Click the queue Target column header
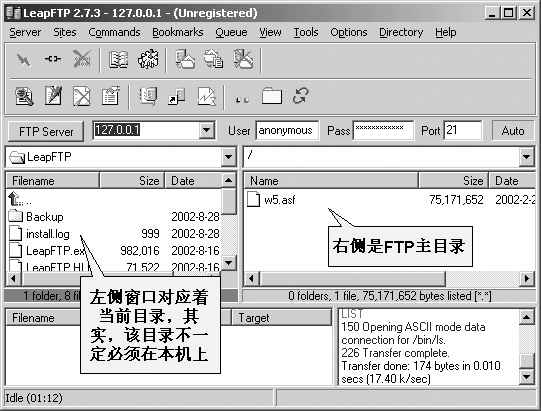This screenshot has height=411, width=541. 281,317
